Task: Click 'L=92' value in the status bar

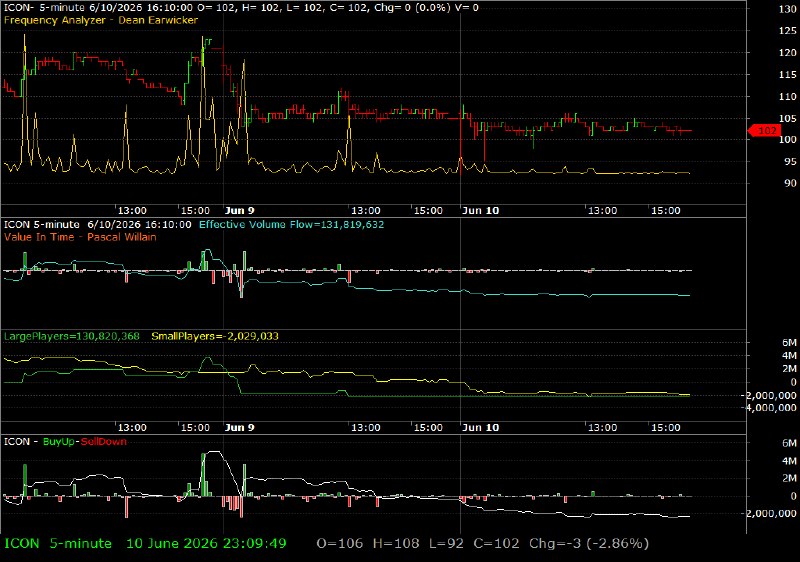Action: [x=446, y=544]
